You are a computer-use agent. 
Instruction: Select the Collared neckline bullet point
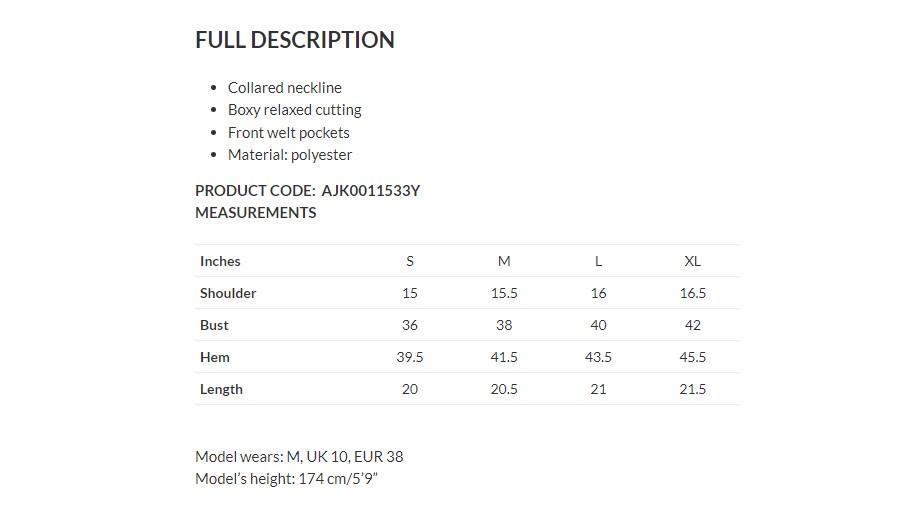click(x=284, y=88)
